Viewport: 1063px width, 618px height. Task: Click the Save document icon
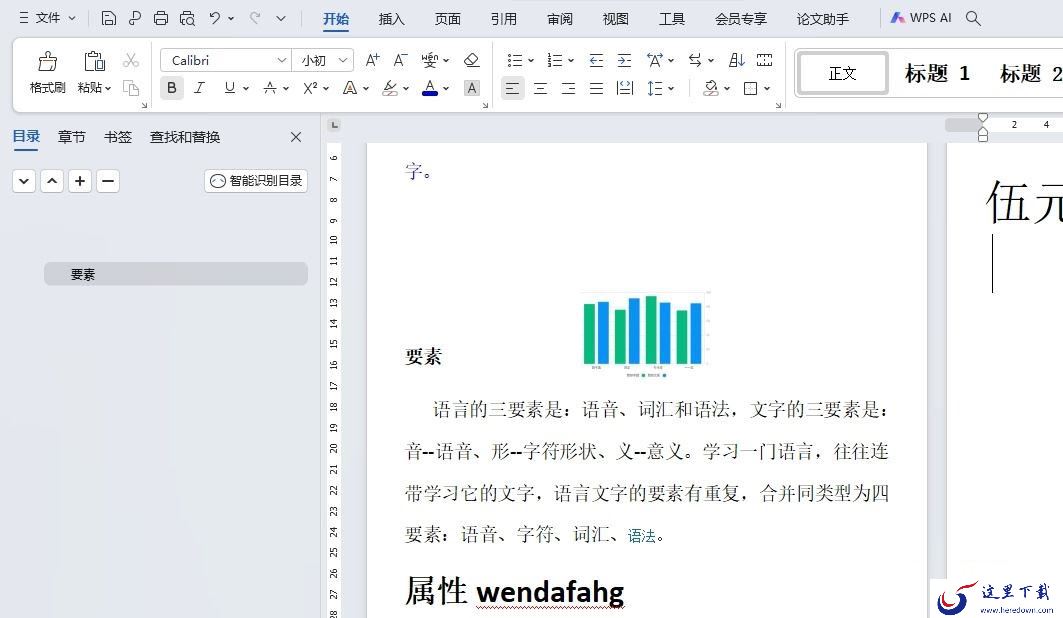(108, 18)
